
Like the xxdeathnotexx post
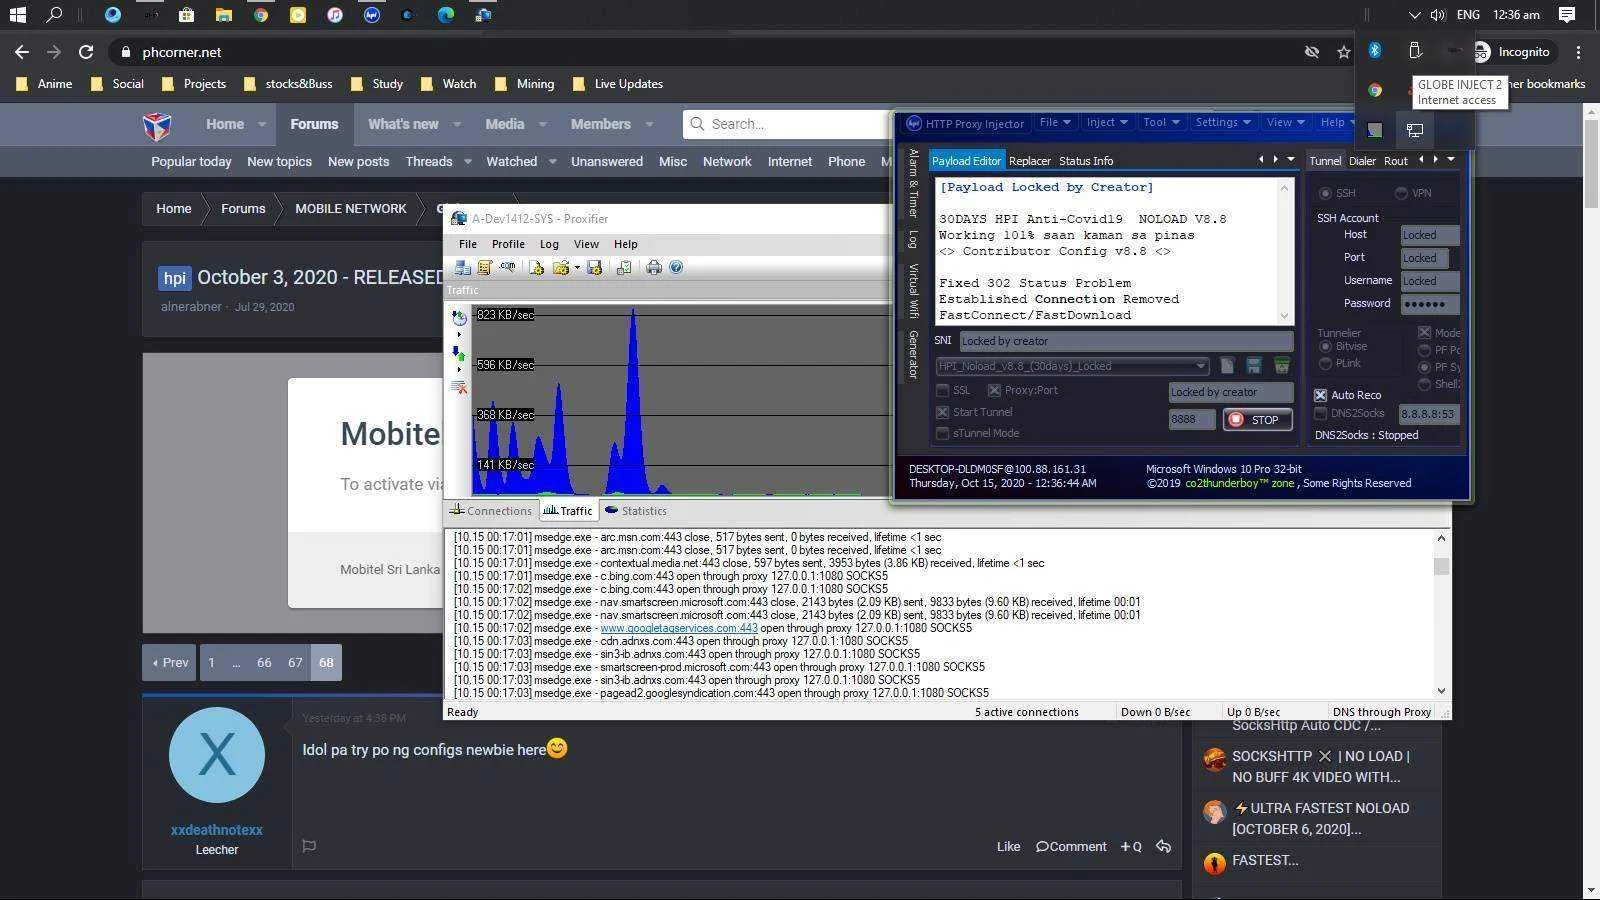1008,846
